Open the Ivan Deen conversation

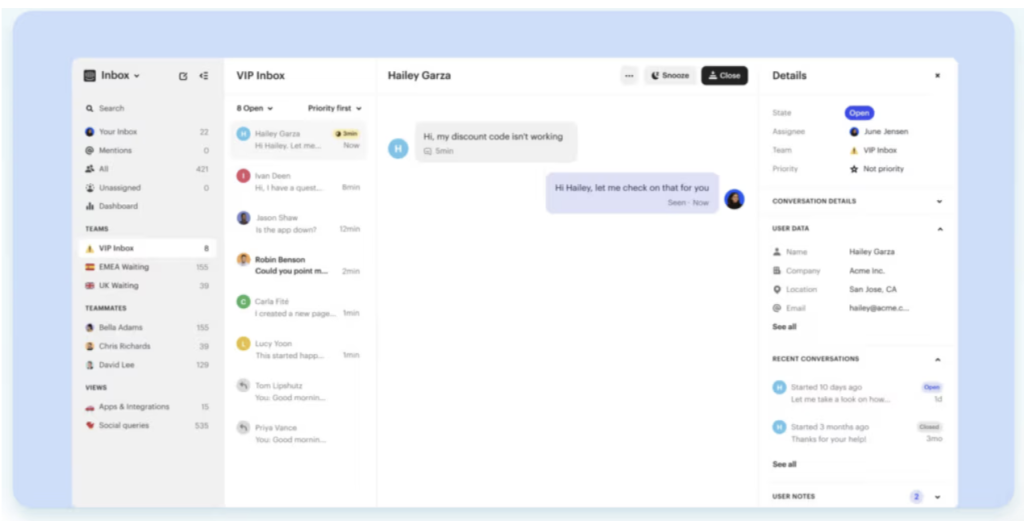pos(298,182)
